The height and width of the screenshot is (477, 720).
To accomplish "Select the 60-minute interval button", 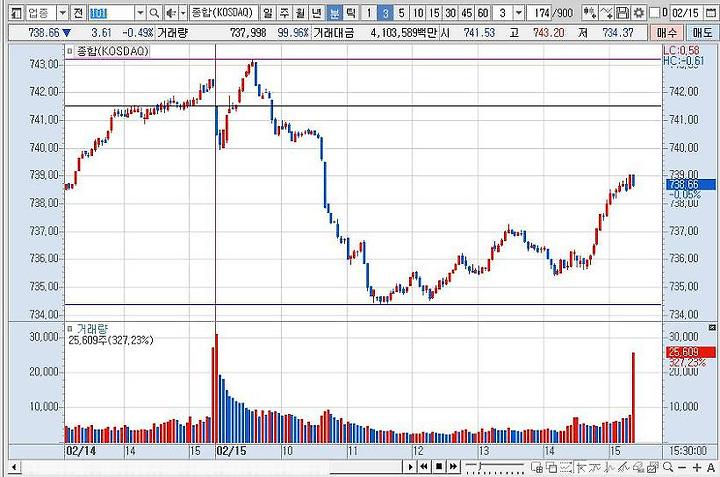I will point(483,13).
